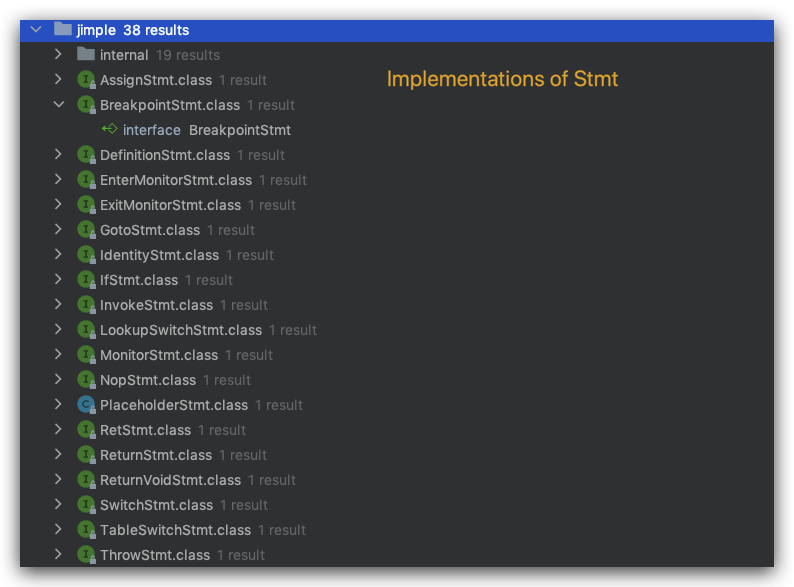
Task: Click the internal folder icon
Action: pos(86,55)
